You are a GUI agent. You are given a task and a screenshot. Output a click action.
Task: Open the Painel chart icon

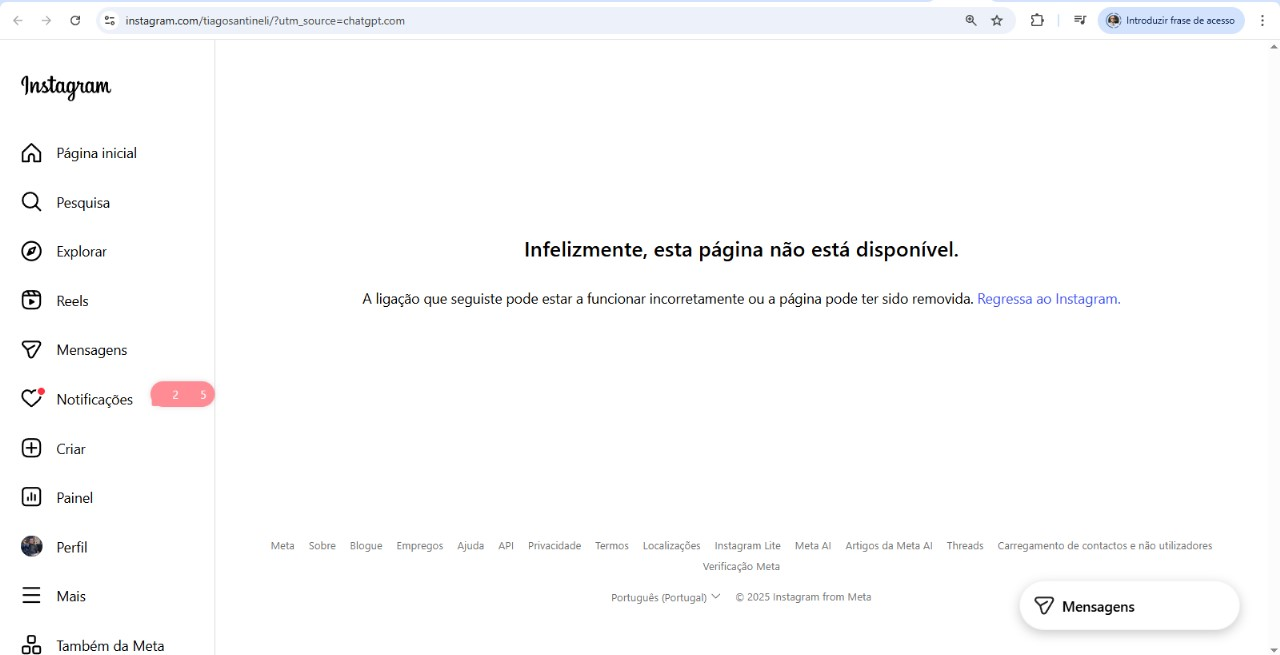32,497
